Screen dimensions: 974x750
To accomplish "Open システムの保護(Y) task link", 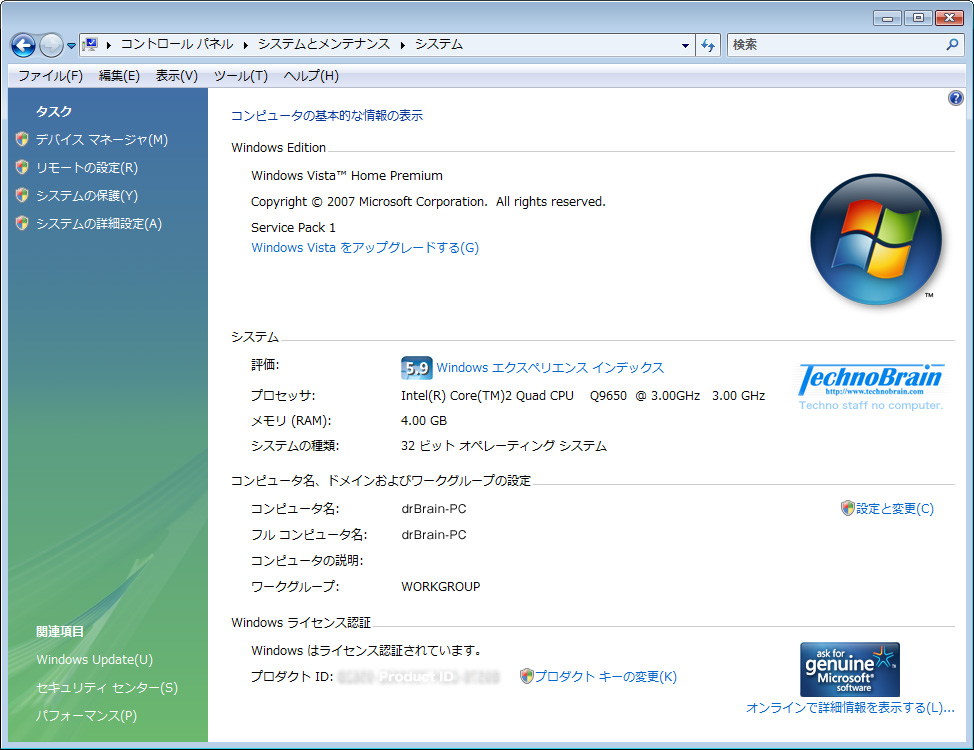I will point(87,196).
